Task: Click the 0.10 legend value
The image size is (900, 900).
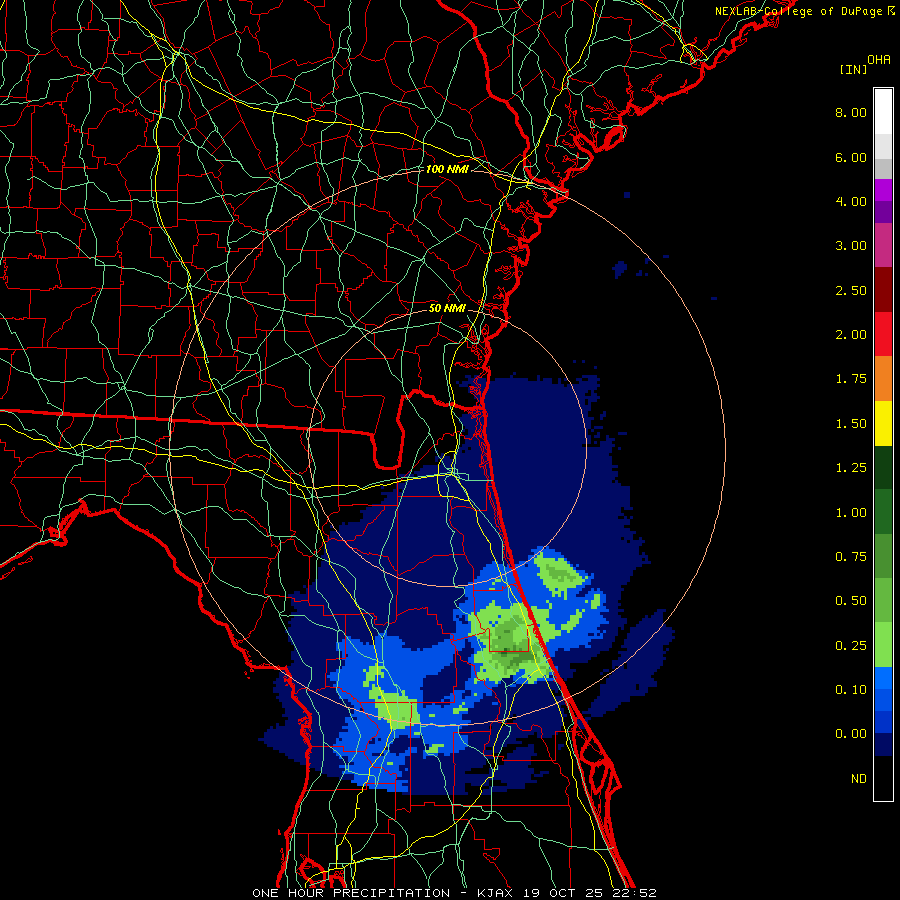Action: point(851,690)
